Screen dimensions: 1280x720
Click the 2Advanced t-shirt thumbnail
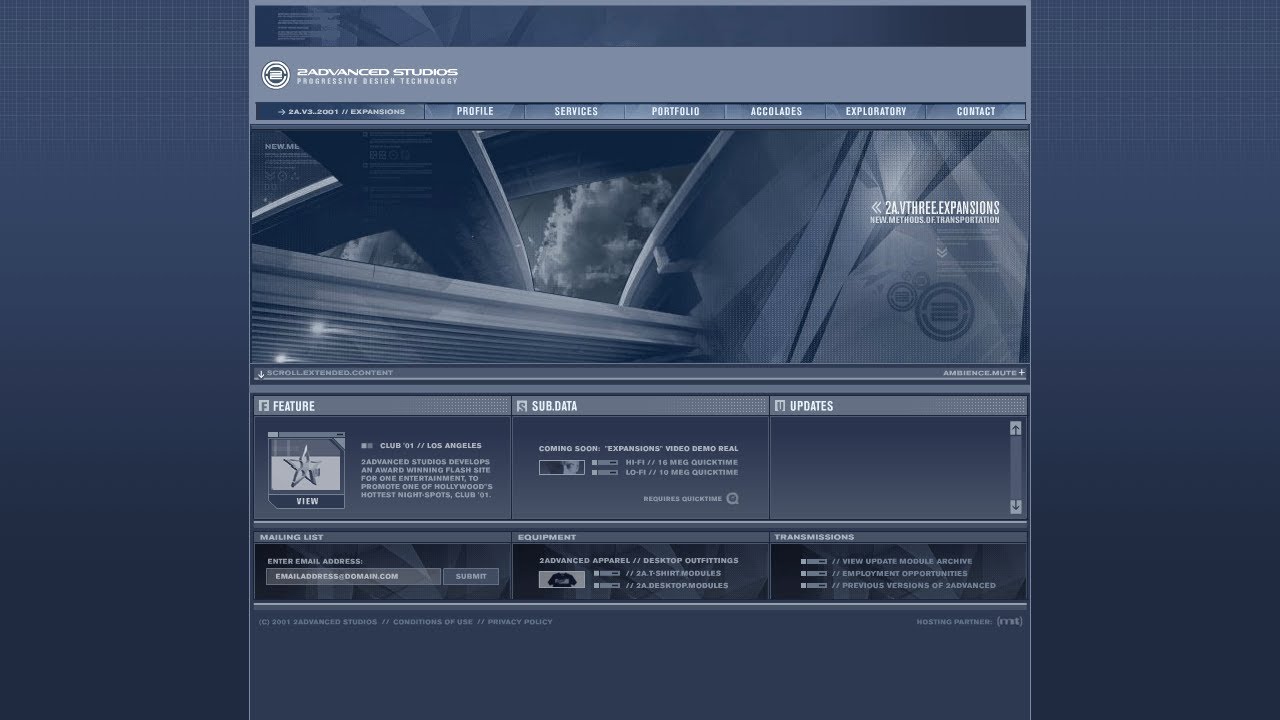click(x=562, y=579)
